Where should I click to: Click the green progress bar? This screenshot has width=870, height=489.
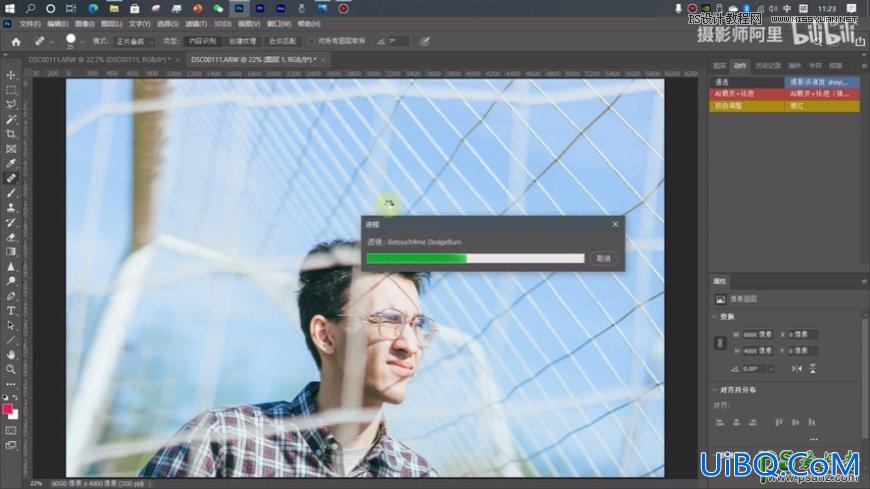point(476,258)
